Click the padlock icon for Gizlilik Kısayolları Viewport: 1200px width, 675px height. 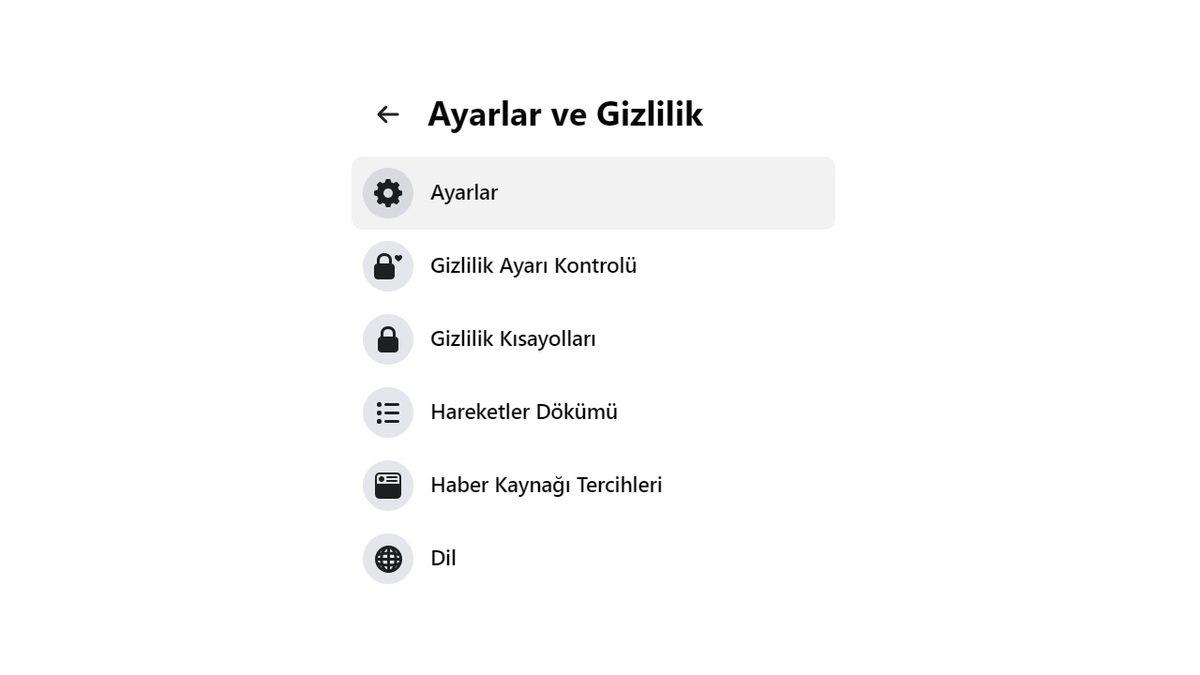[x=387, y=338]
